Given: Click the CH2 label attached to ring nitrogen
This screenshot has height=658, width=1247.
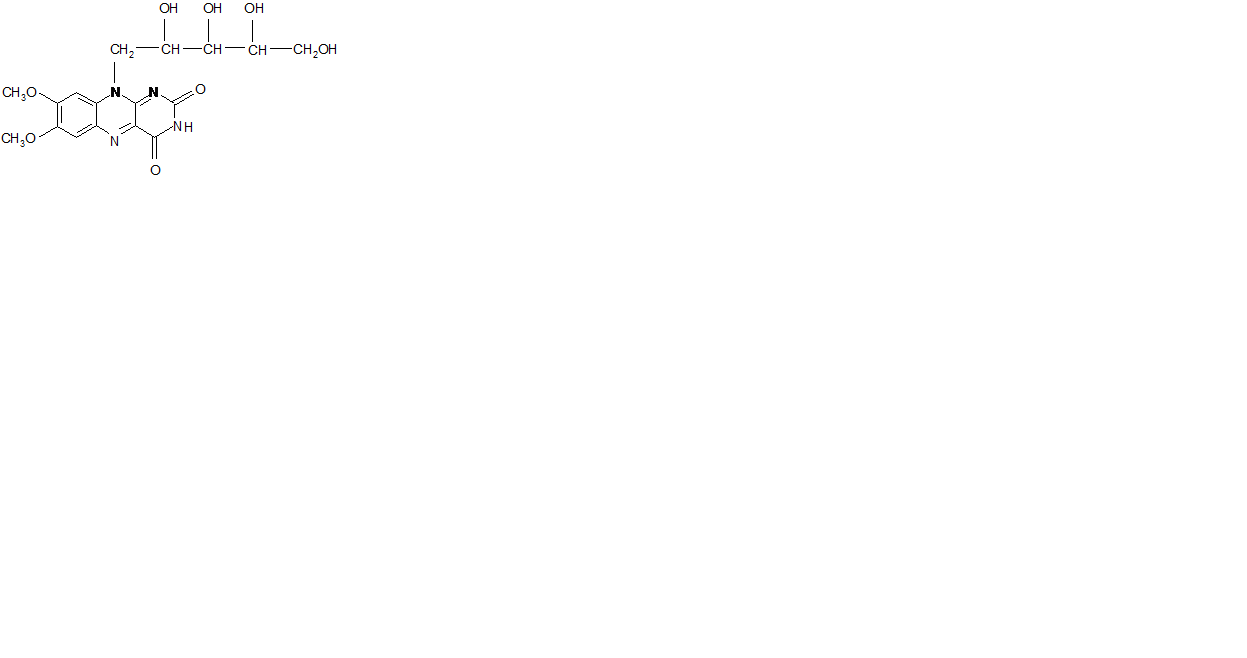Looking at the screenshot, I should [x=122, y=50].
